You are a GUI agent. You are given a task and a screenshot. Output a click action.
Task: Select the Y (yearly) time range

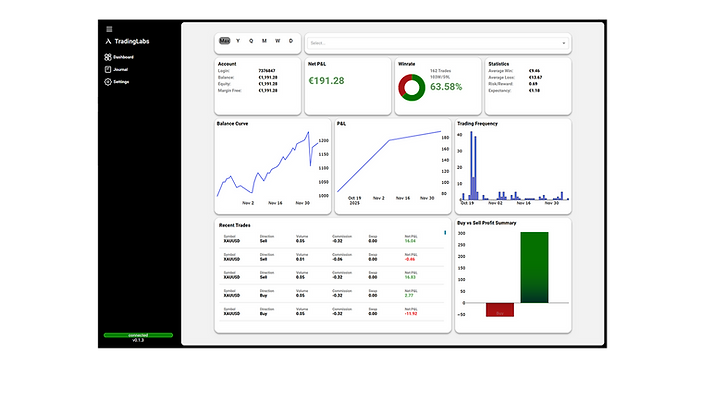click(238, 41)
